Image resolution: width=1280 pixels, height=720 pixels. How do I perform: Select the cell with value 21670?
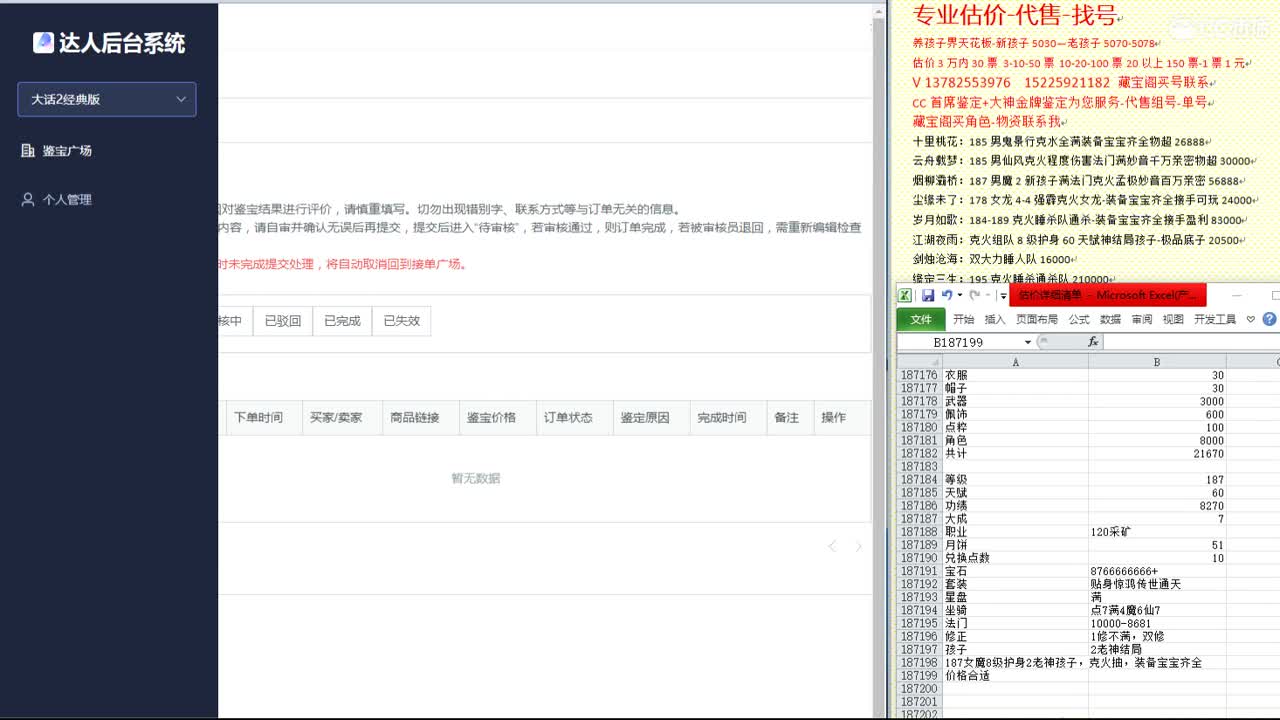(x=1157, y=454)
